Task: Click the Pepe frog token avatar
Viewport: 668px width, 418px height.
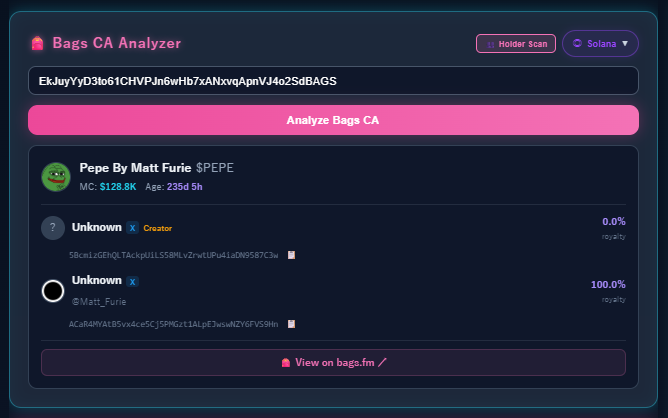Action: point(56,177)
